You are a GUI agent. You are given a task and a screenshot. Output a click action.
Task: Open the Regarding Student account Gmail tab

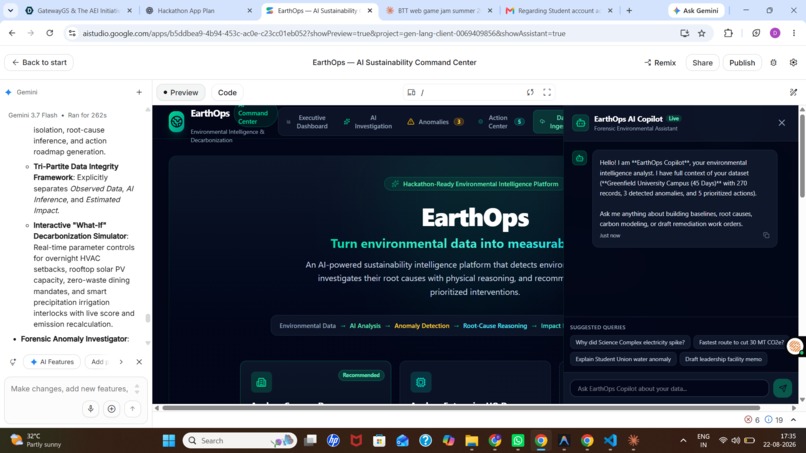559,10
